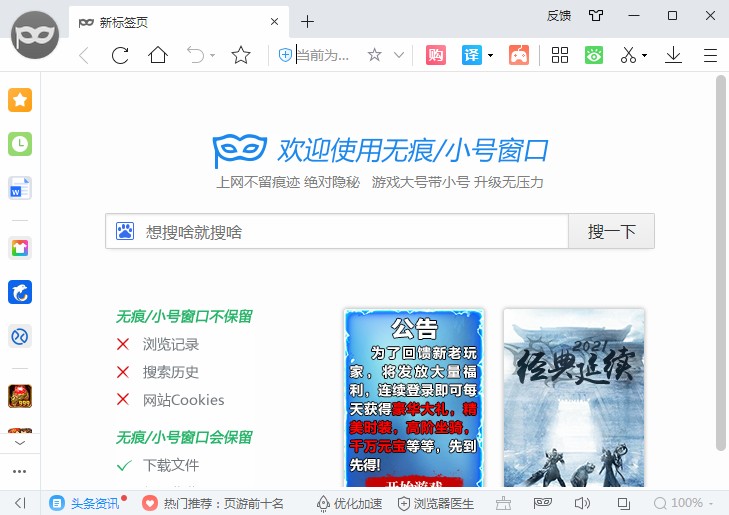
Task: Open the green clock history sidebar icon
Action: (x=20, y=144)
